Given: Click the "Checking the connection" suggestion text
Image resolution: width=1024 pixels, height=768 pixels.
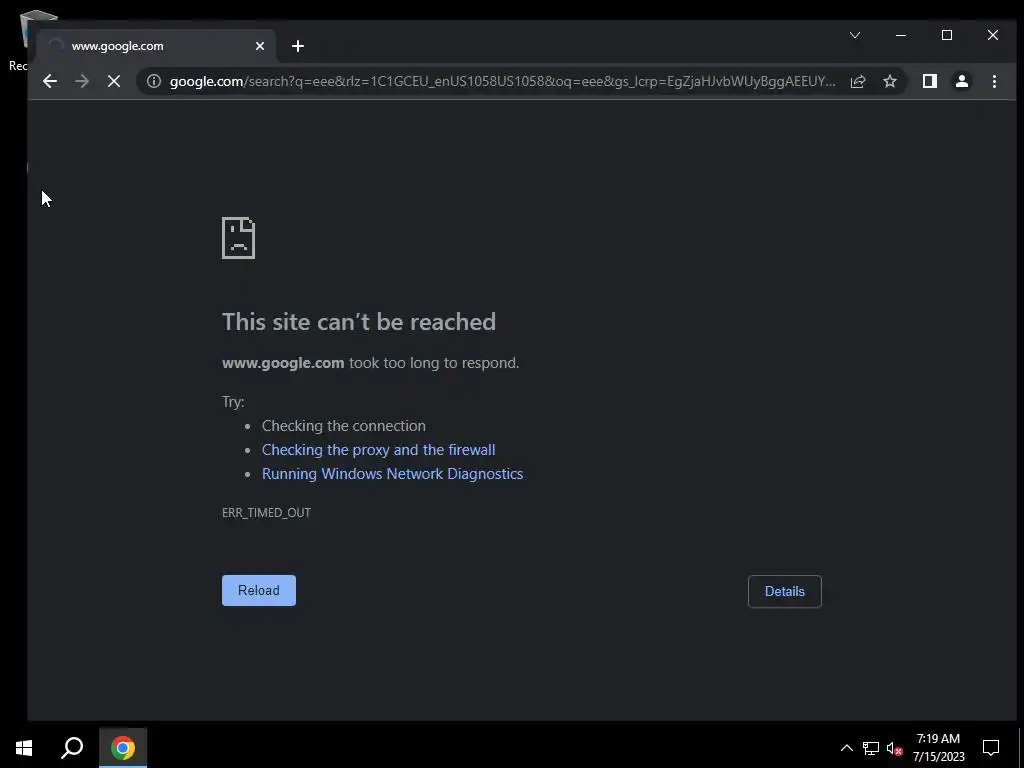Looking at the screenshot, I should [344, 426].
